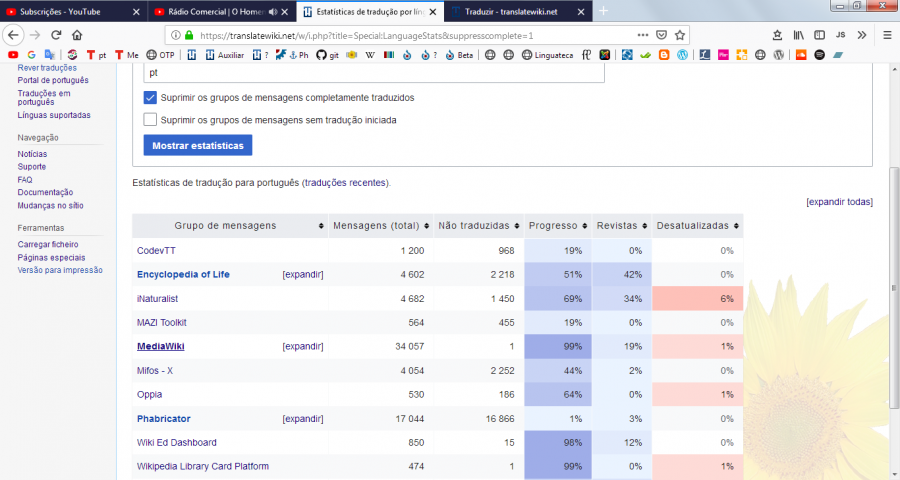Sort by Grupo de mensagens column
This screenshot has height=480, width=900.
tap(230, 226)
